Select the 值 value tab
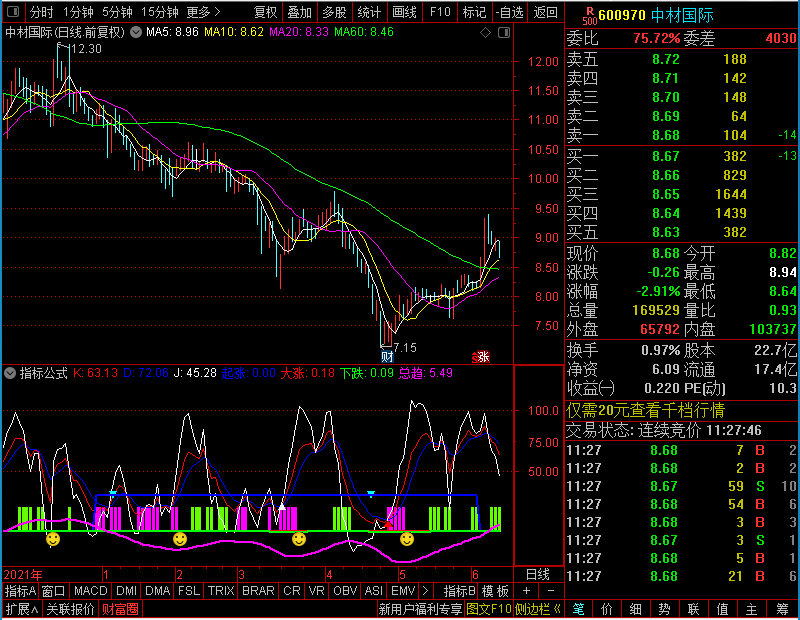The height and width of the screenshot is (620, 800). (722, 609)
